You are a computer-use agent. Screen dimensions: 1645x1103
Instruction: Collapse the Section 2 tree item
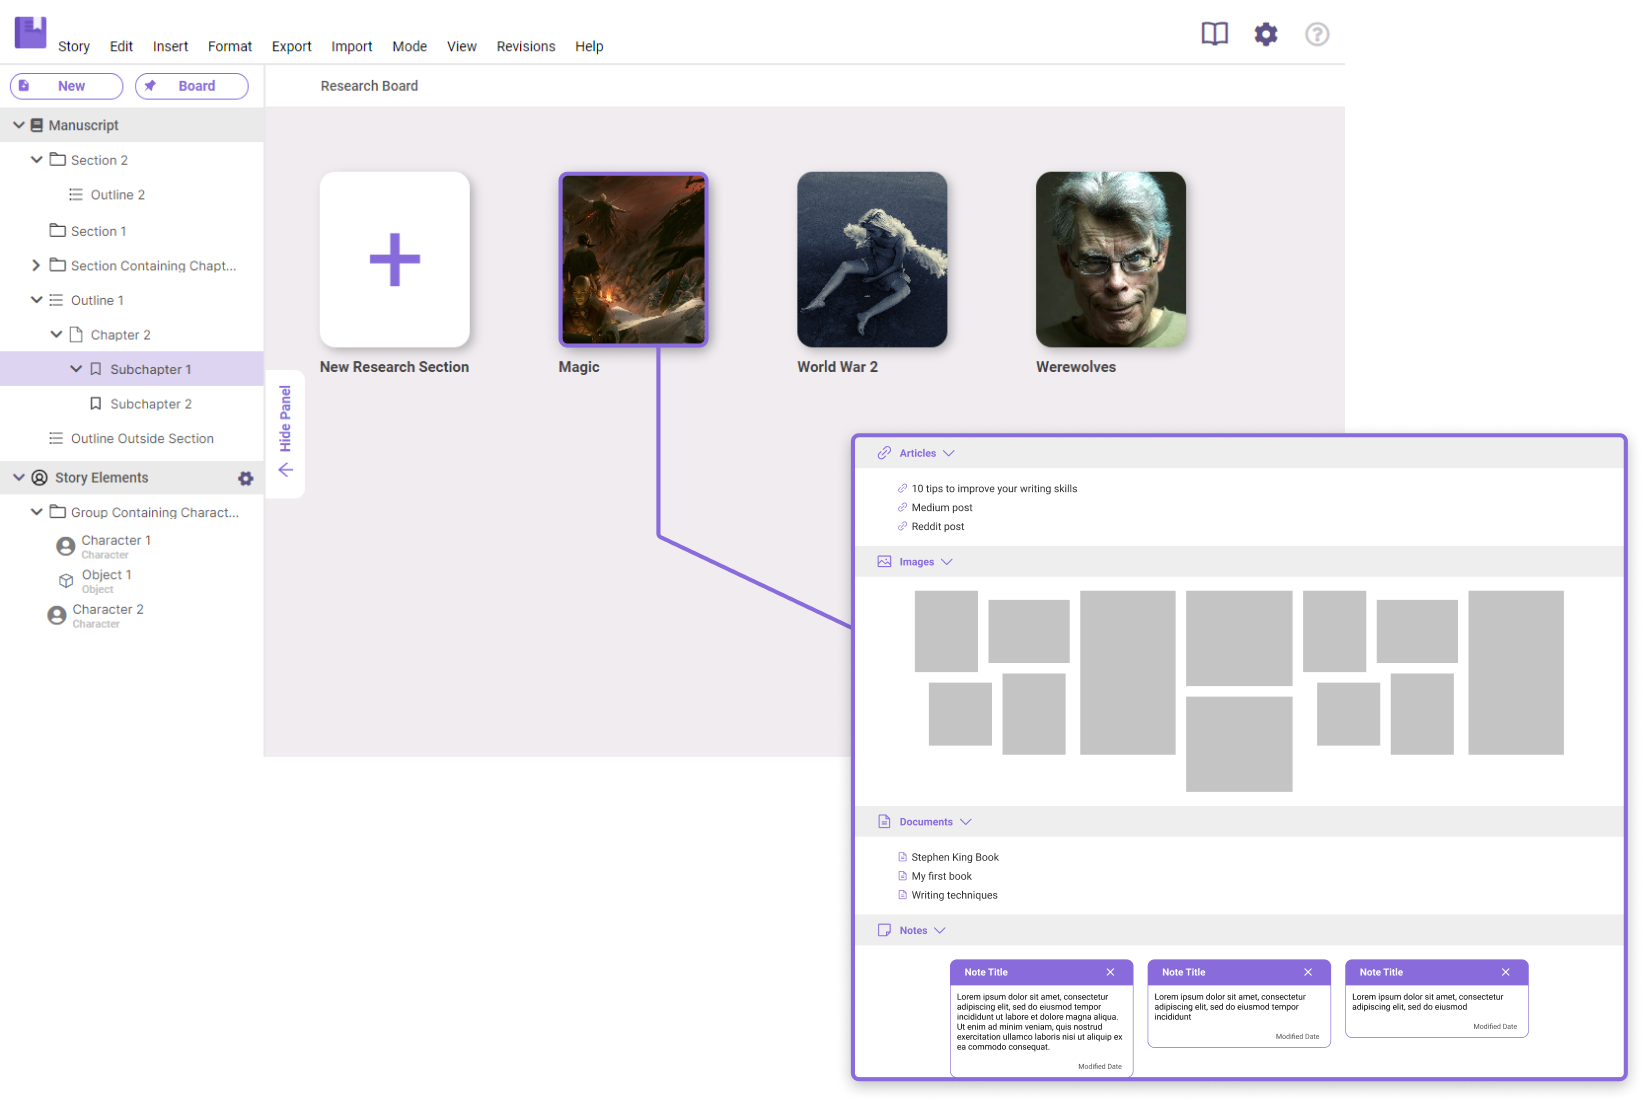[x=37, y=159]
